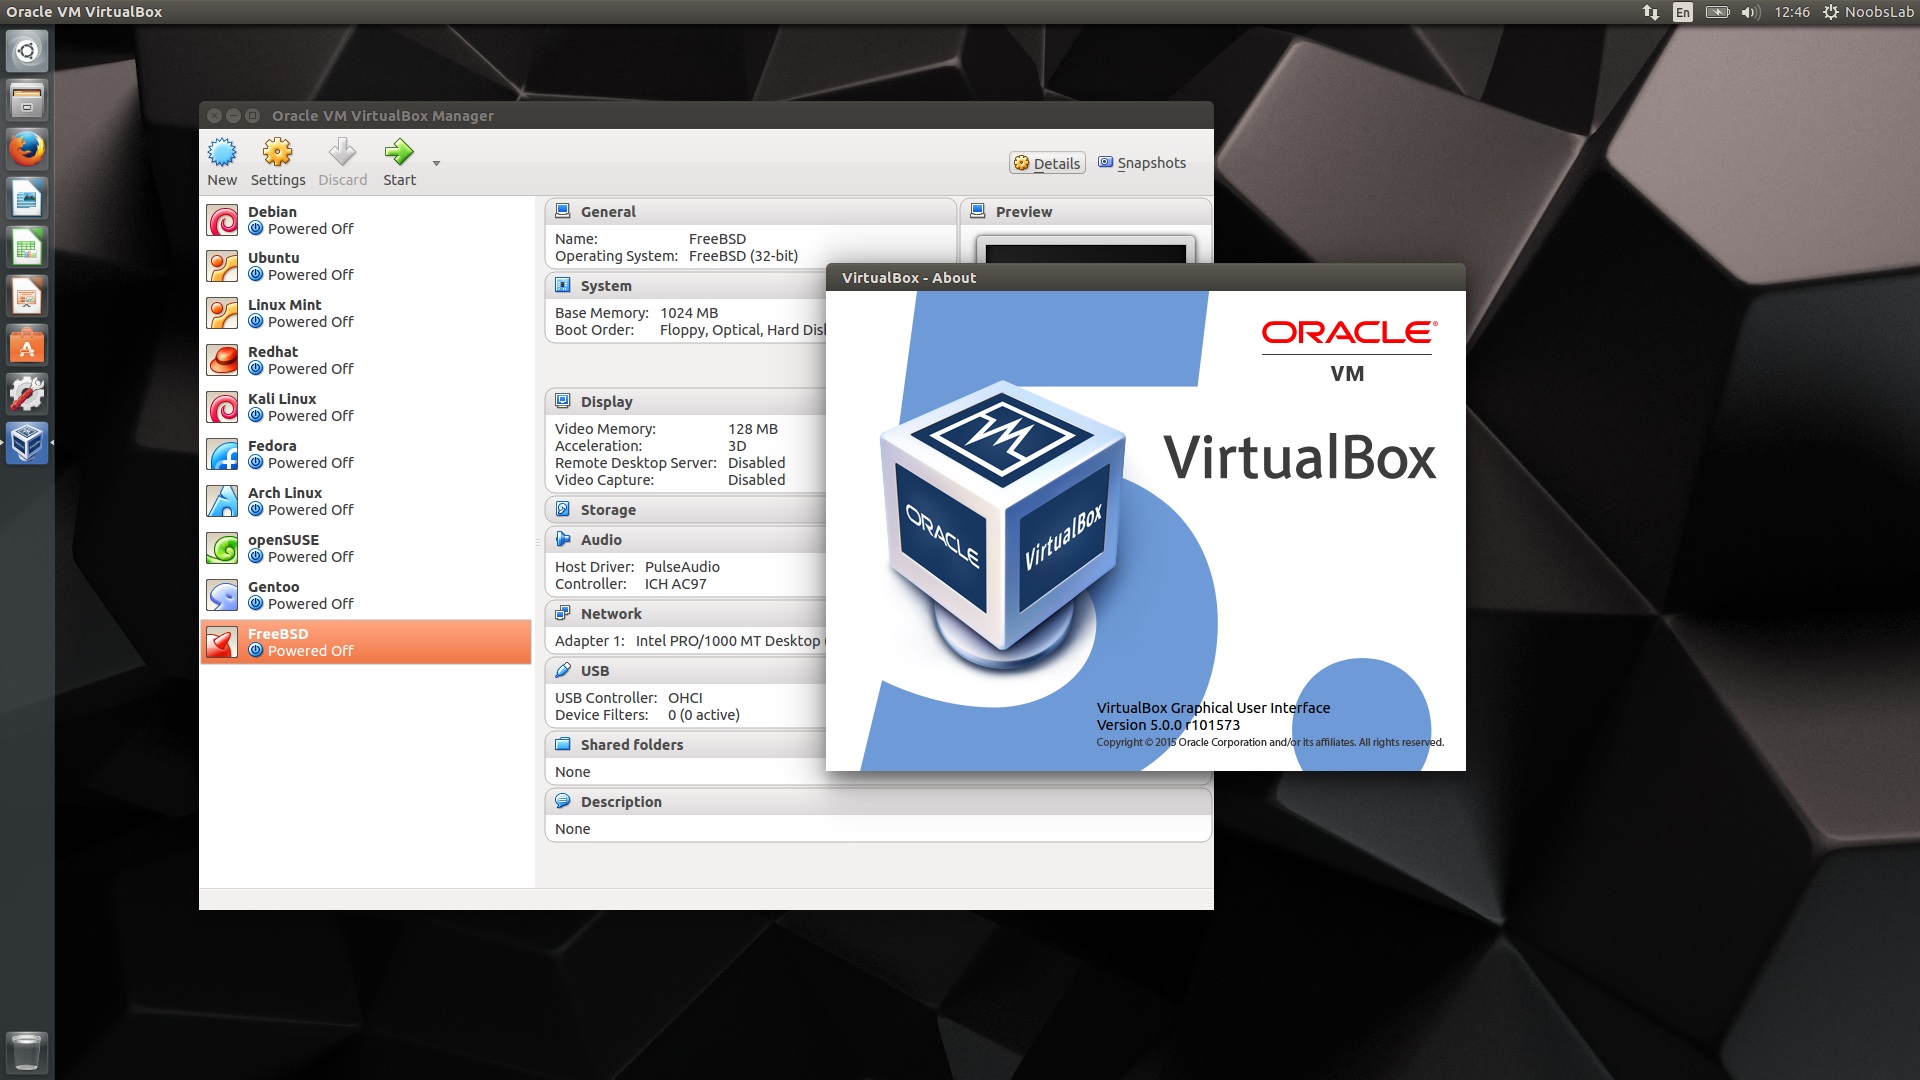
Task: Switch to the Snapshots view
Action: (x=1141, y=162)
